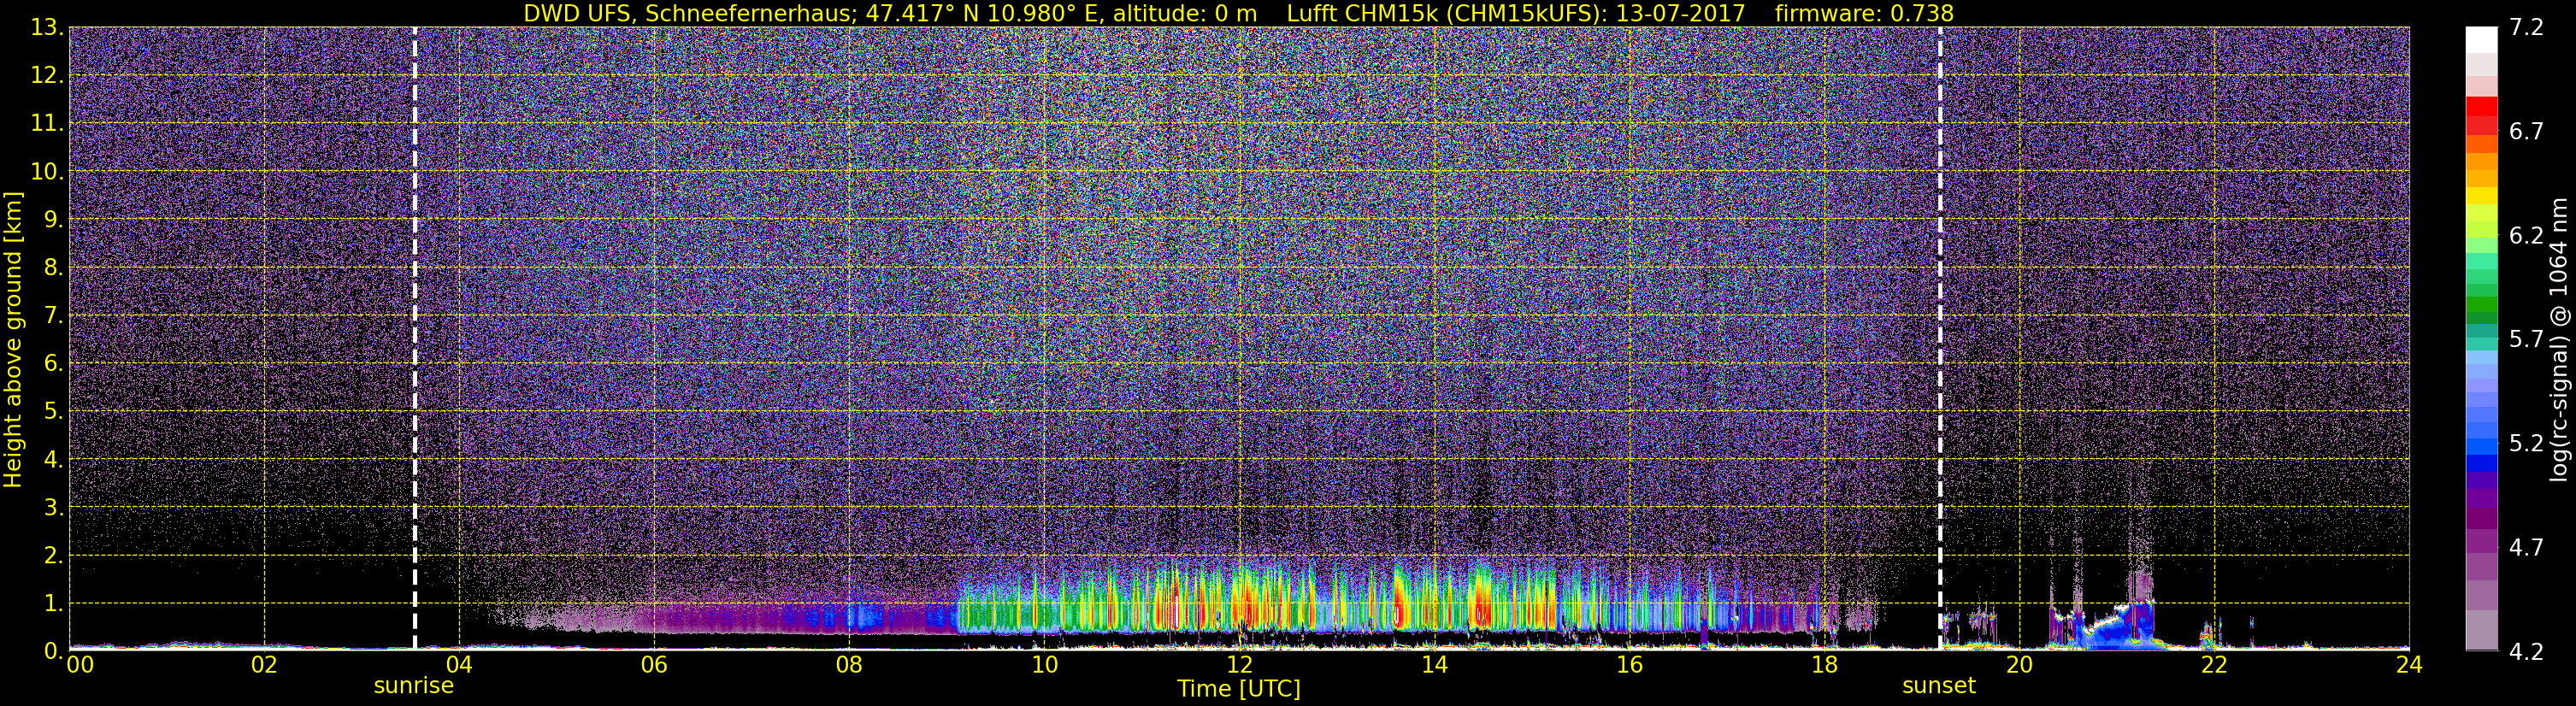Viewport: 2576px width, 706px height.
Task: Click the colorbar value label '6.7'
Action: pos(2526,131)
